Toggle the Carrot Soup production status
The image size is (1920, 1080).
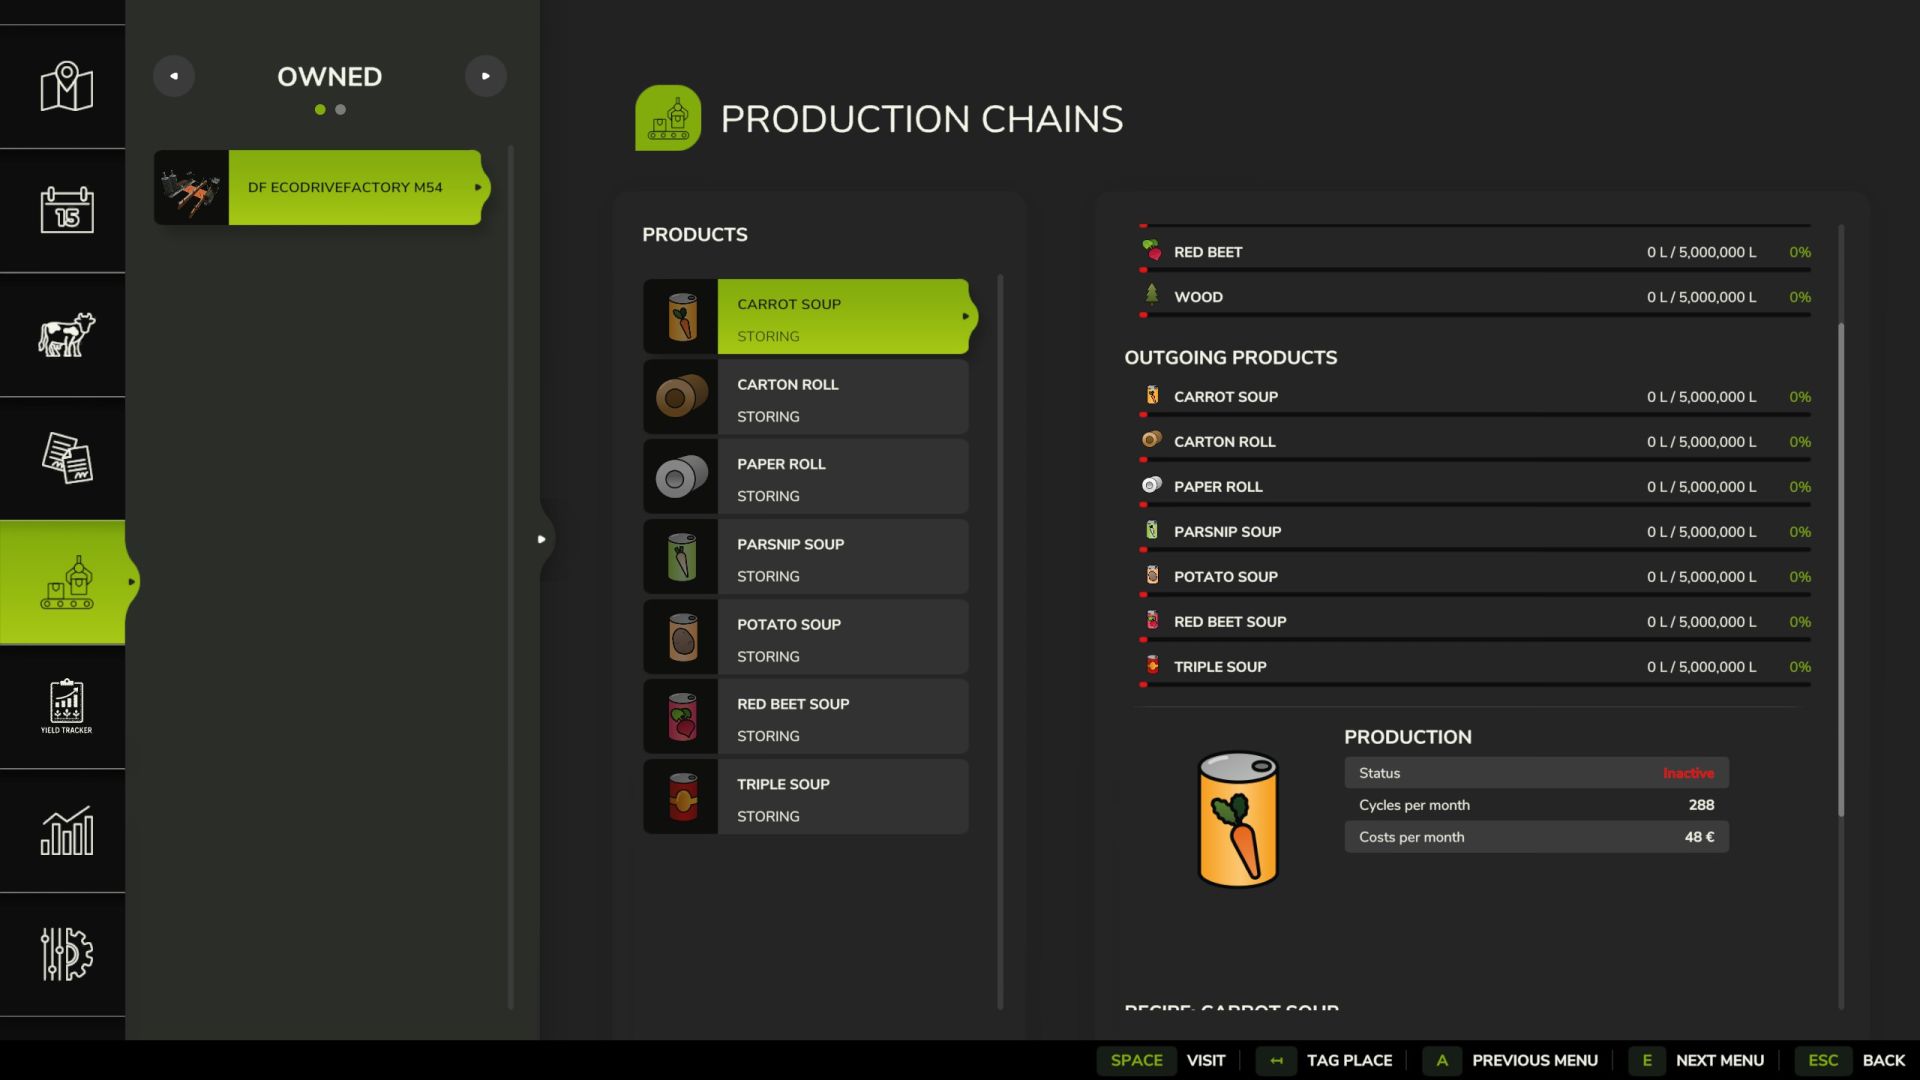click(x=1536, y=773)
